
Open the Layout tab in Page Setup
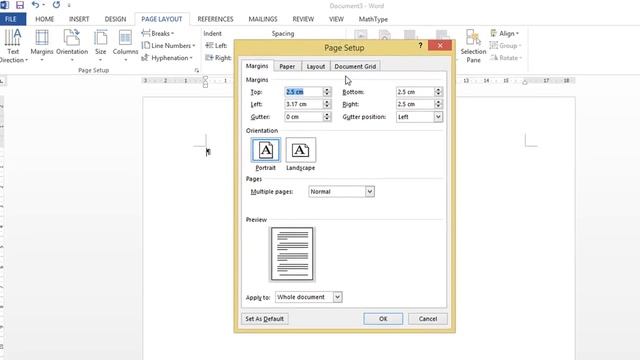316,67
